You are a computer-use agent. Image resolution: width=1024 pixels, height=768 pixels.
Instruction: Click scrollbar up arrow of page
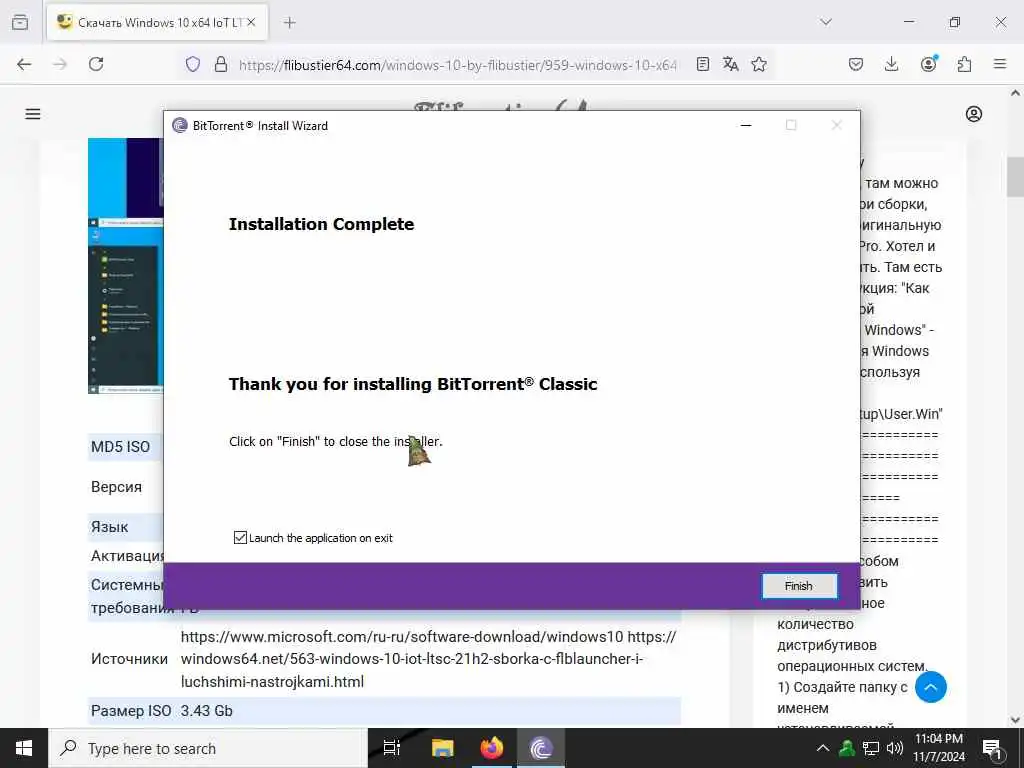(1015, 93)
